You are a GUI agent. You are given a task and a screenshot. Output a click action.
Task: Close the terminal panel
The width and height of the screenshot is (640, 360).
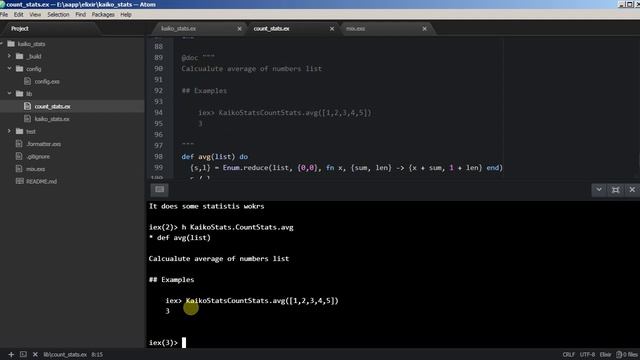632,190
